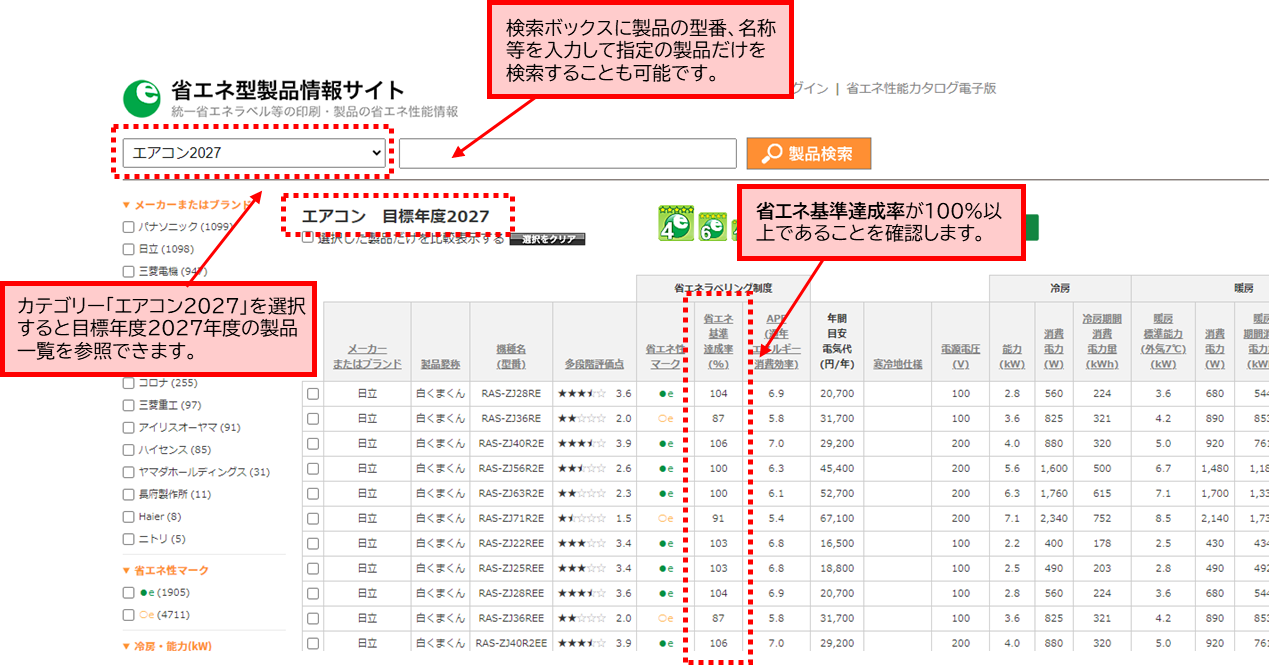This screenshot has width=1269, height=665.
Task: Sort by 電源電圧(V) column header
Action: point(961,357)
